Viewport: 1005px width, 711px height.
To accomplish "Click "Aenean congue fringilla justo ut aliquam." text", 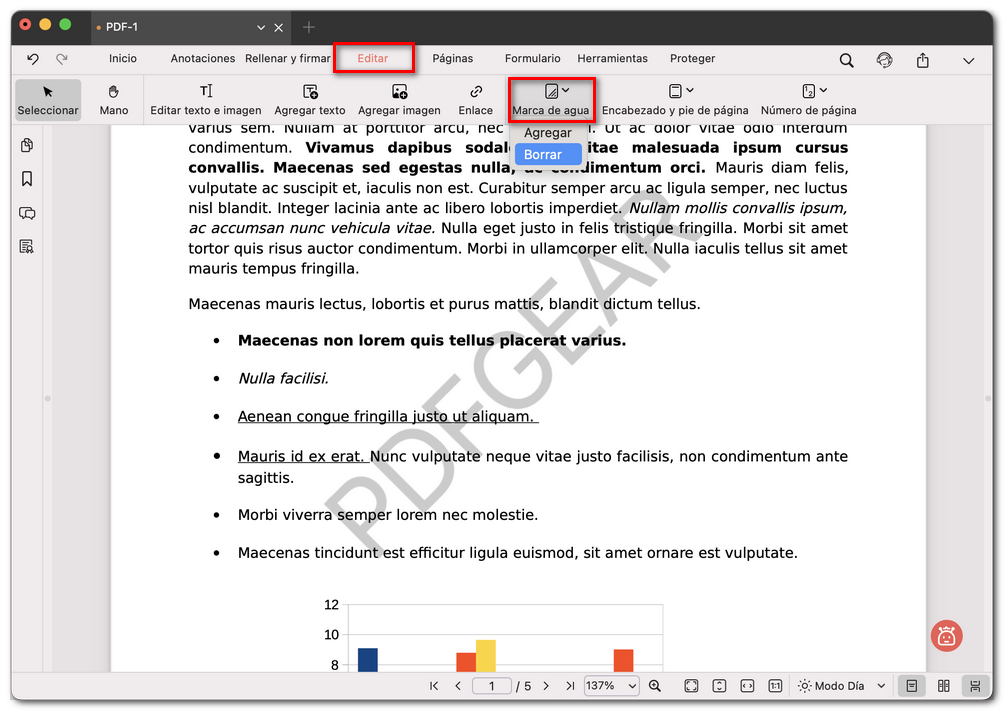I will (x=386, y=417).
